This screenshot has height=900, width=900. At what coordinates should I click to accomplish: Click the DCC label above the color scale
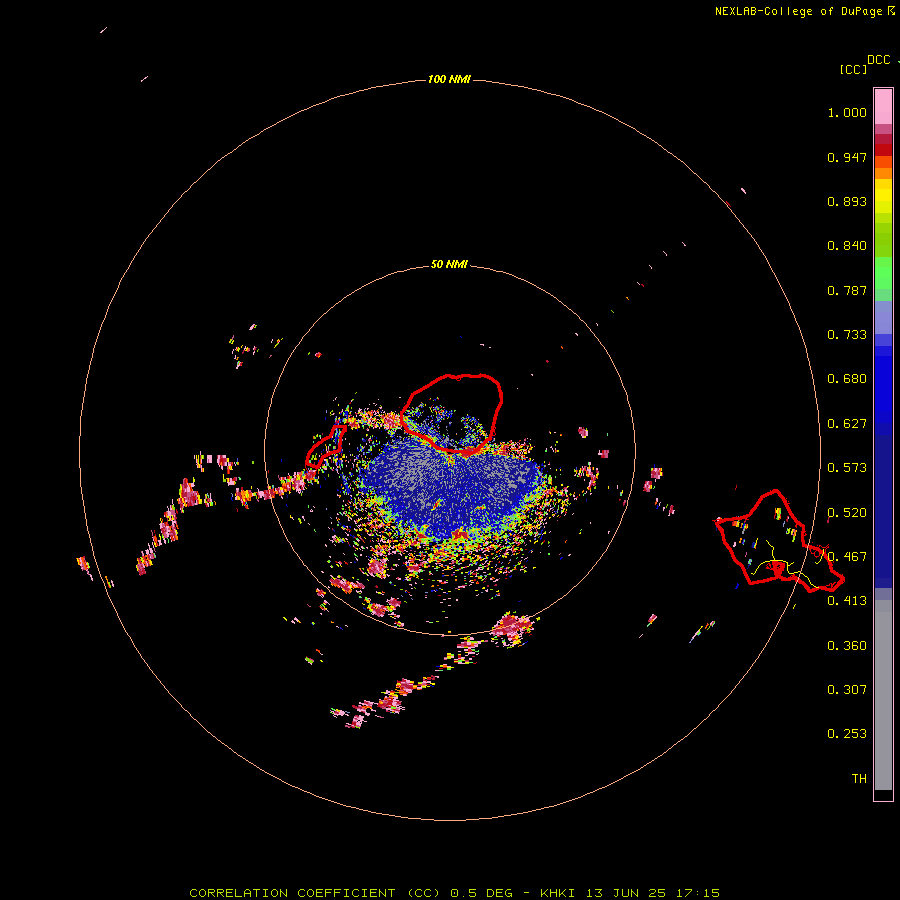tap(878, 60)
